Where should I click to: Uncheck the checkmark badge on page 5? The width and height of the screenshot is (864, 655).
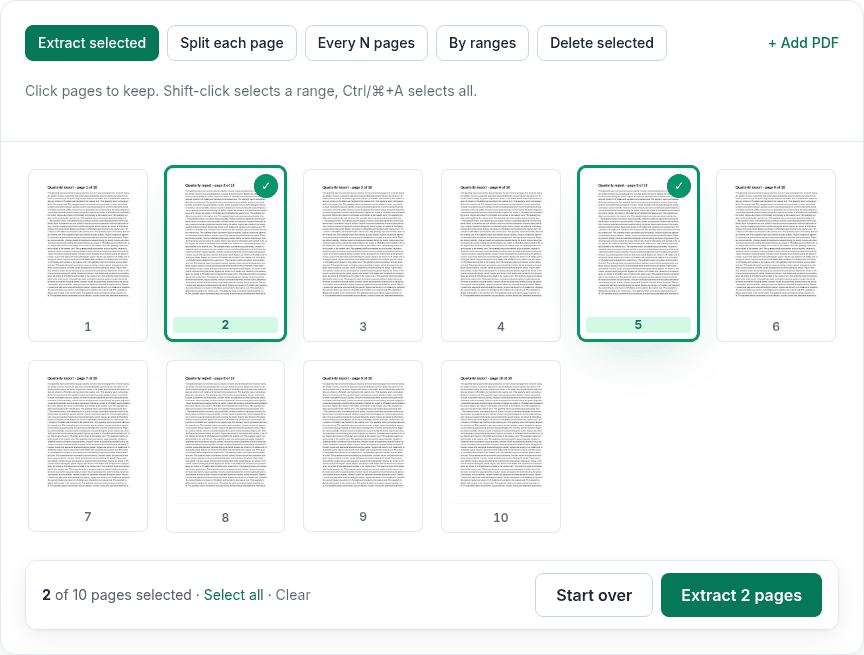click(x=679, y=186)
